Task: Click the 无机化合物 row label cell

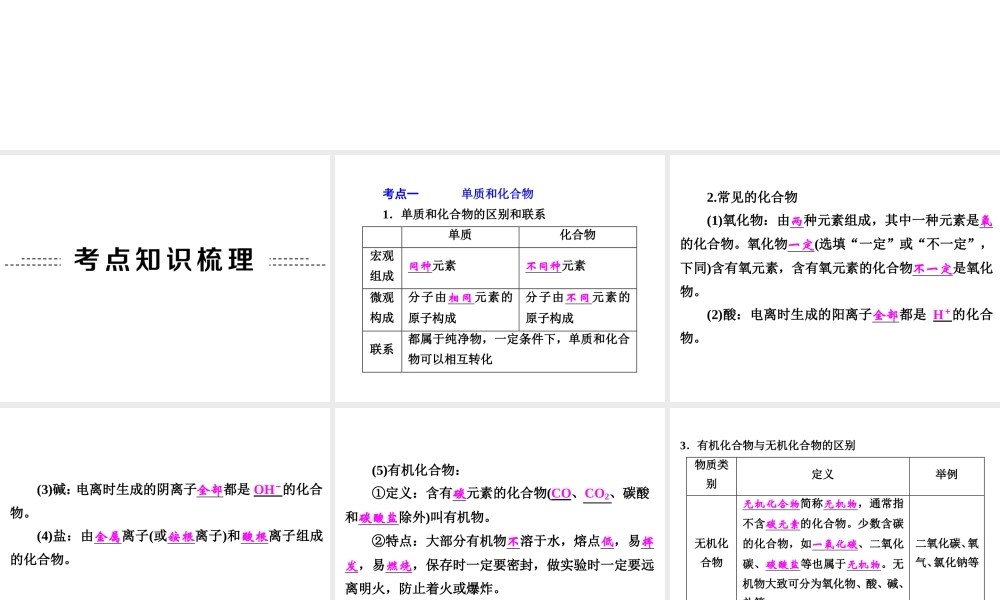Action: click(711, 548)
